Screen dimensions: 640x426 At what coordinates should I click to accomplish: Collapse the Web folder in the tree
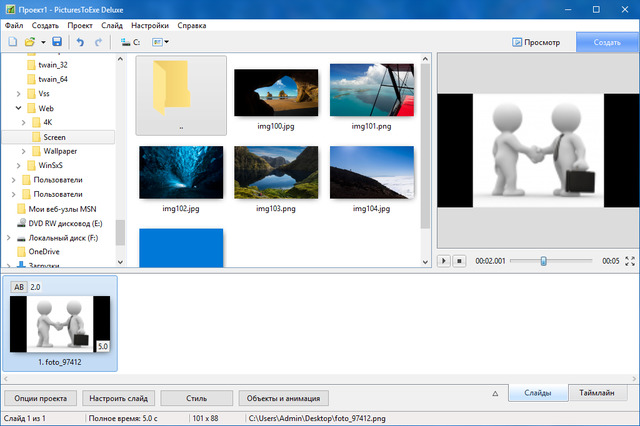click(20, 108)
